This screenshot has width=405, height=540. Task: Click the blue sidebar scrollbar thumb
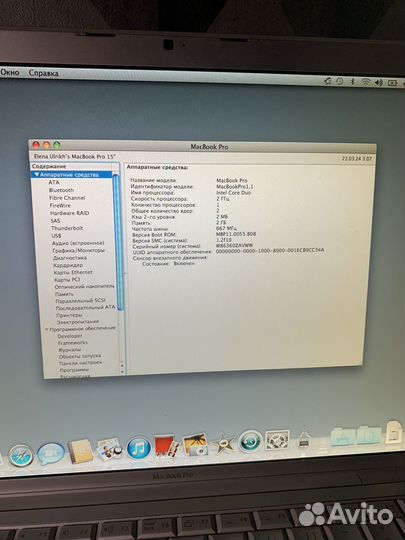point(118,242)
